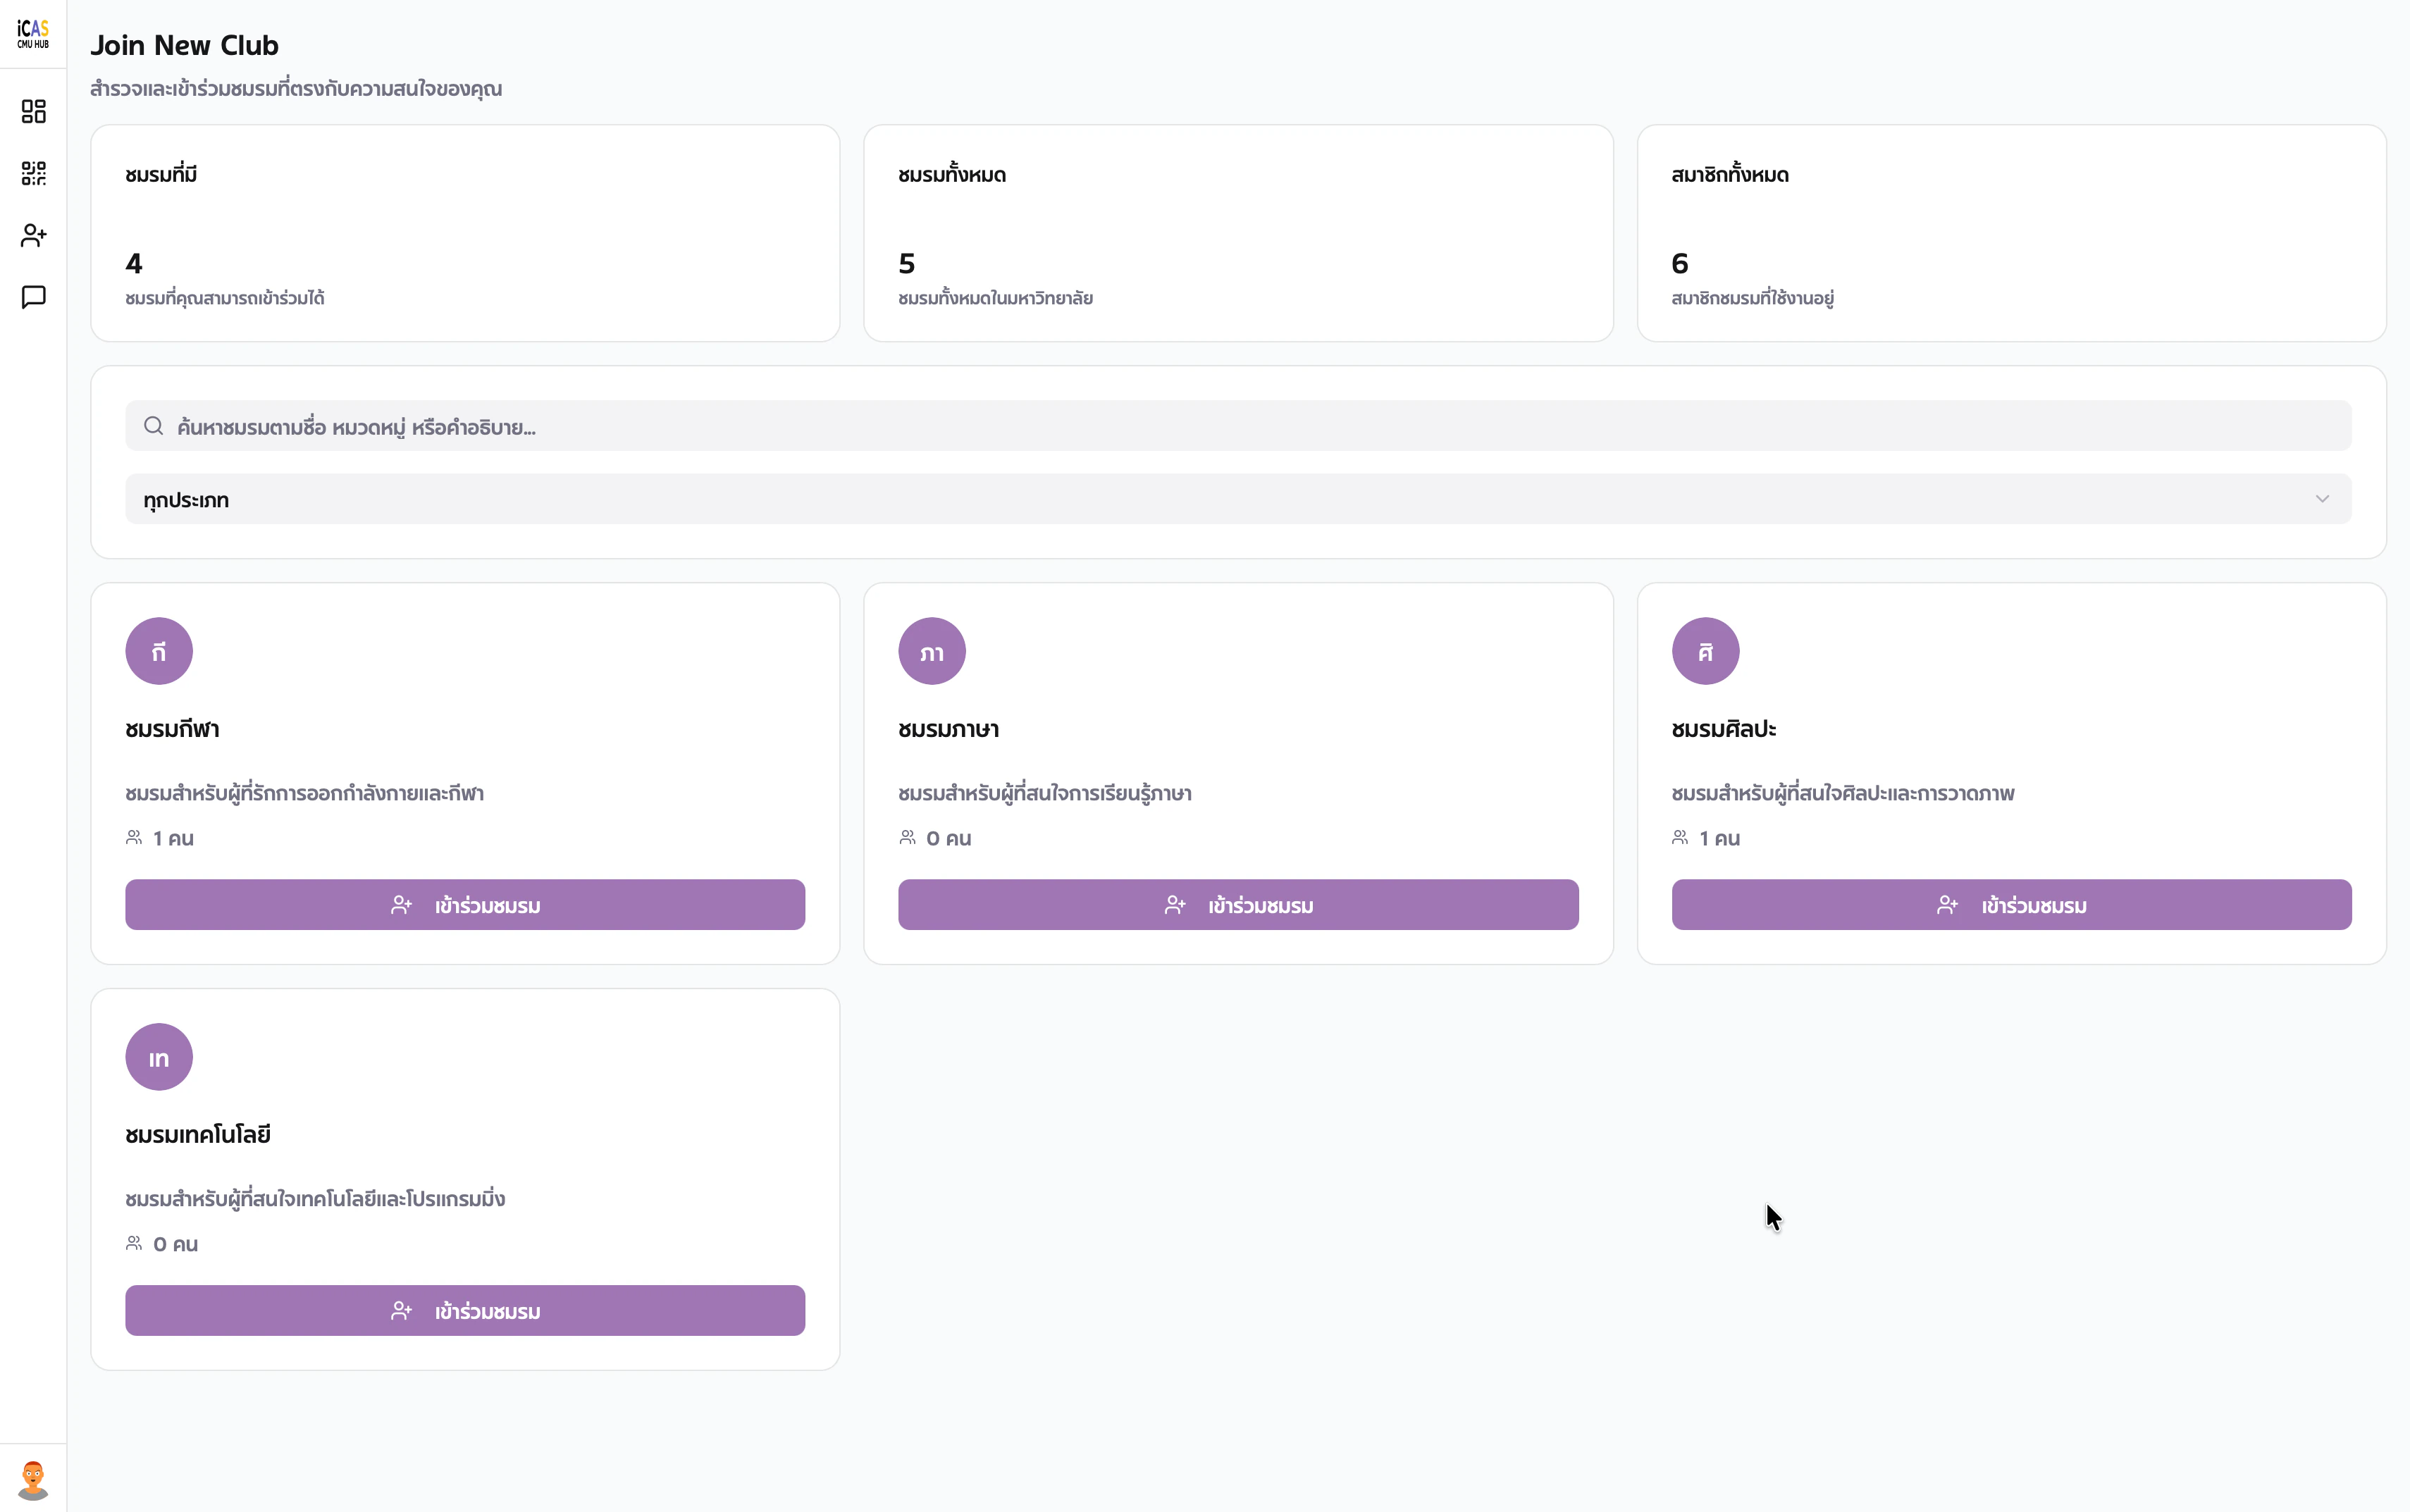The image size is (2410, 1512).
Task: Click the ชมรมศิลปะ club title
Action: pos(1724,729)
